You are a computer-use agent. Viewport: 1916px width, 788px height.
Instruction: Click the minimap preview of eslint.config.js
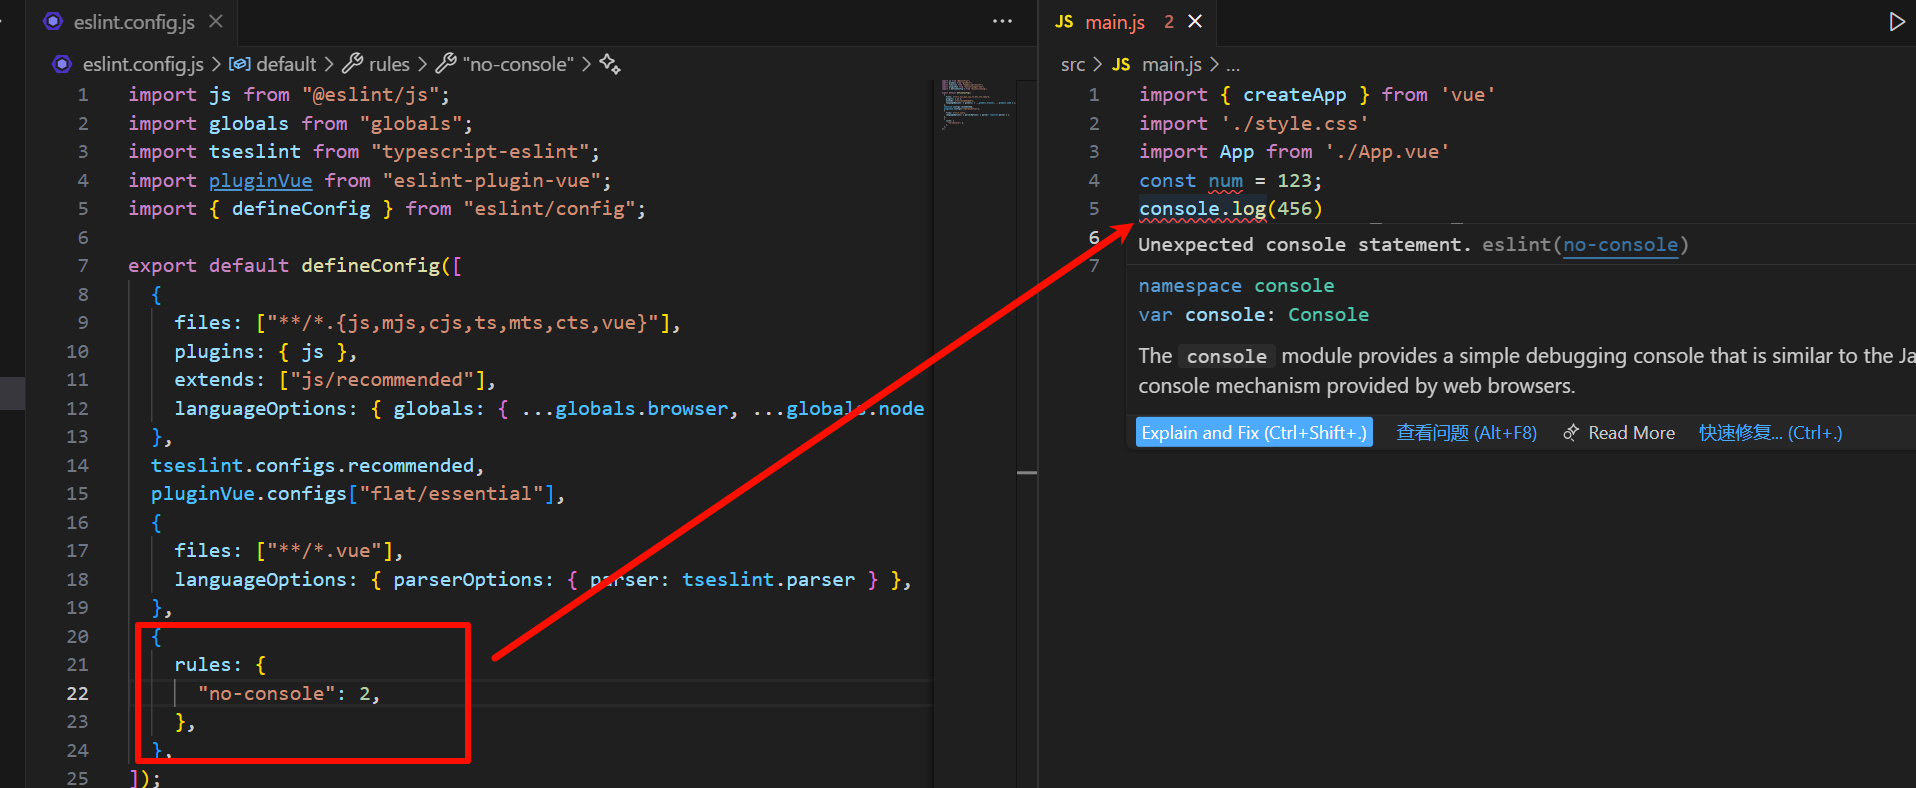click(x=977, y=104)
